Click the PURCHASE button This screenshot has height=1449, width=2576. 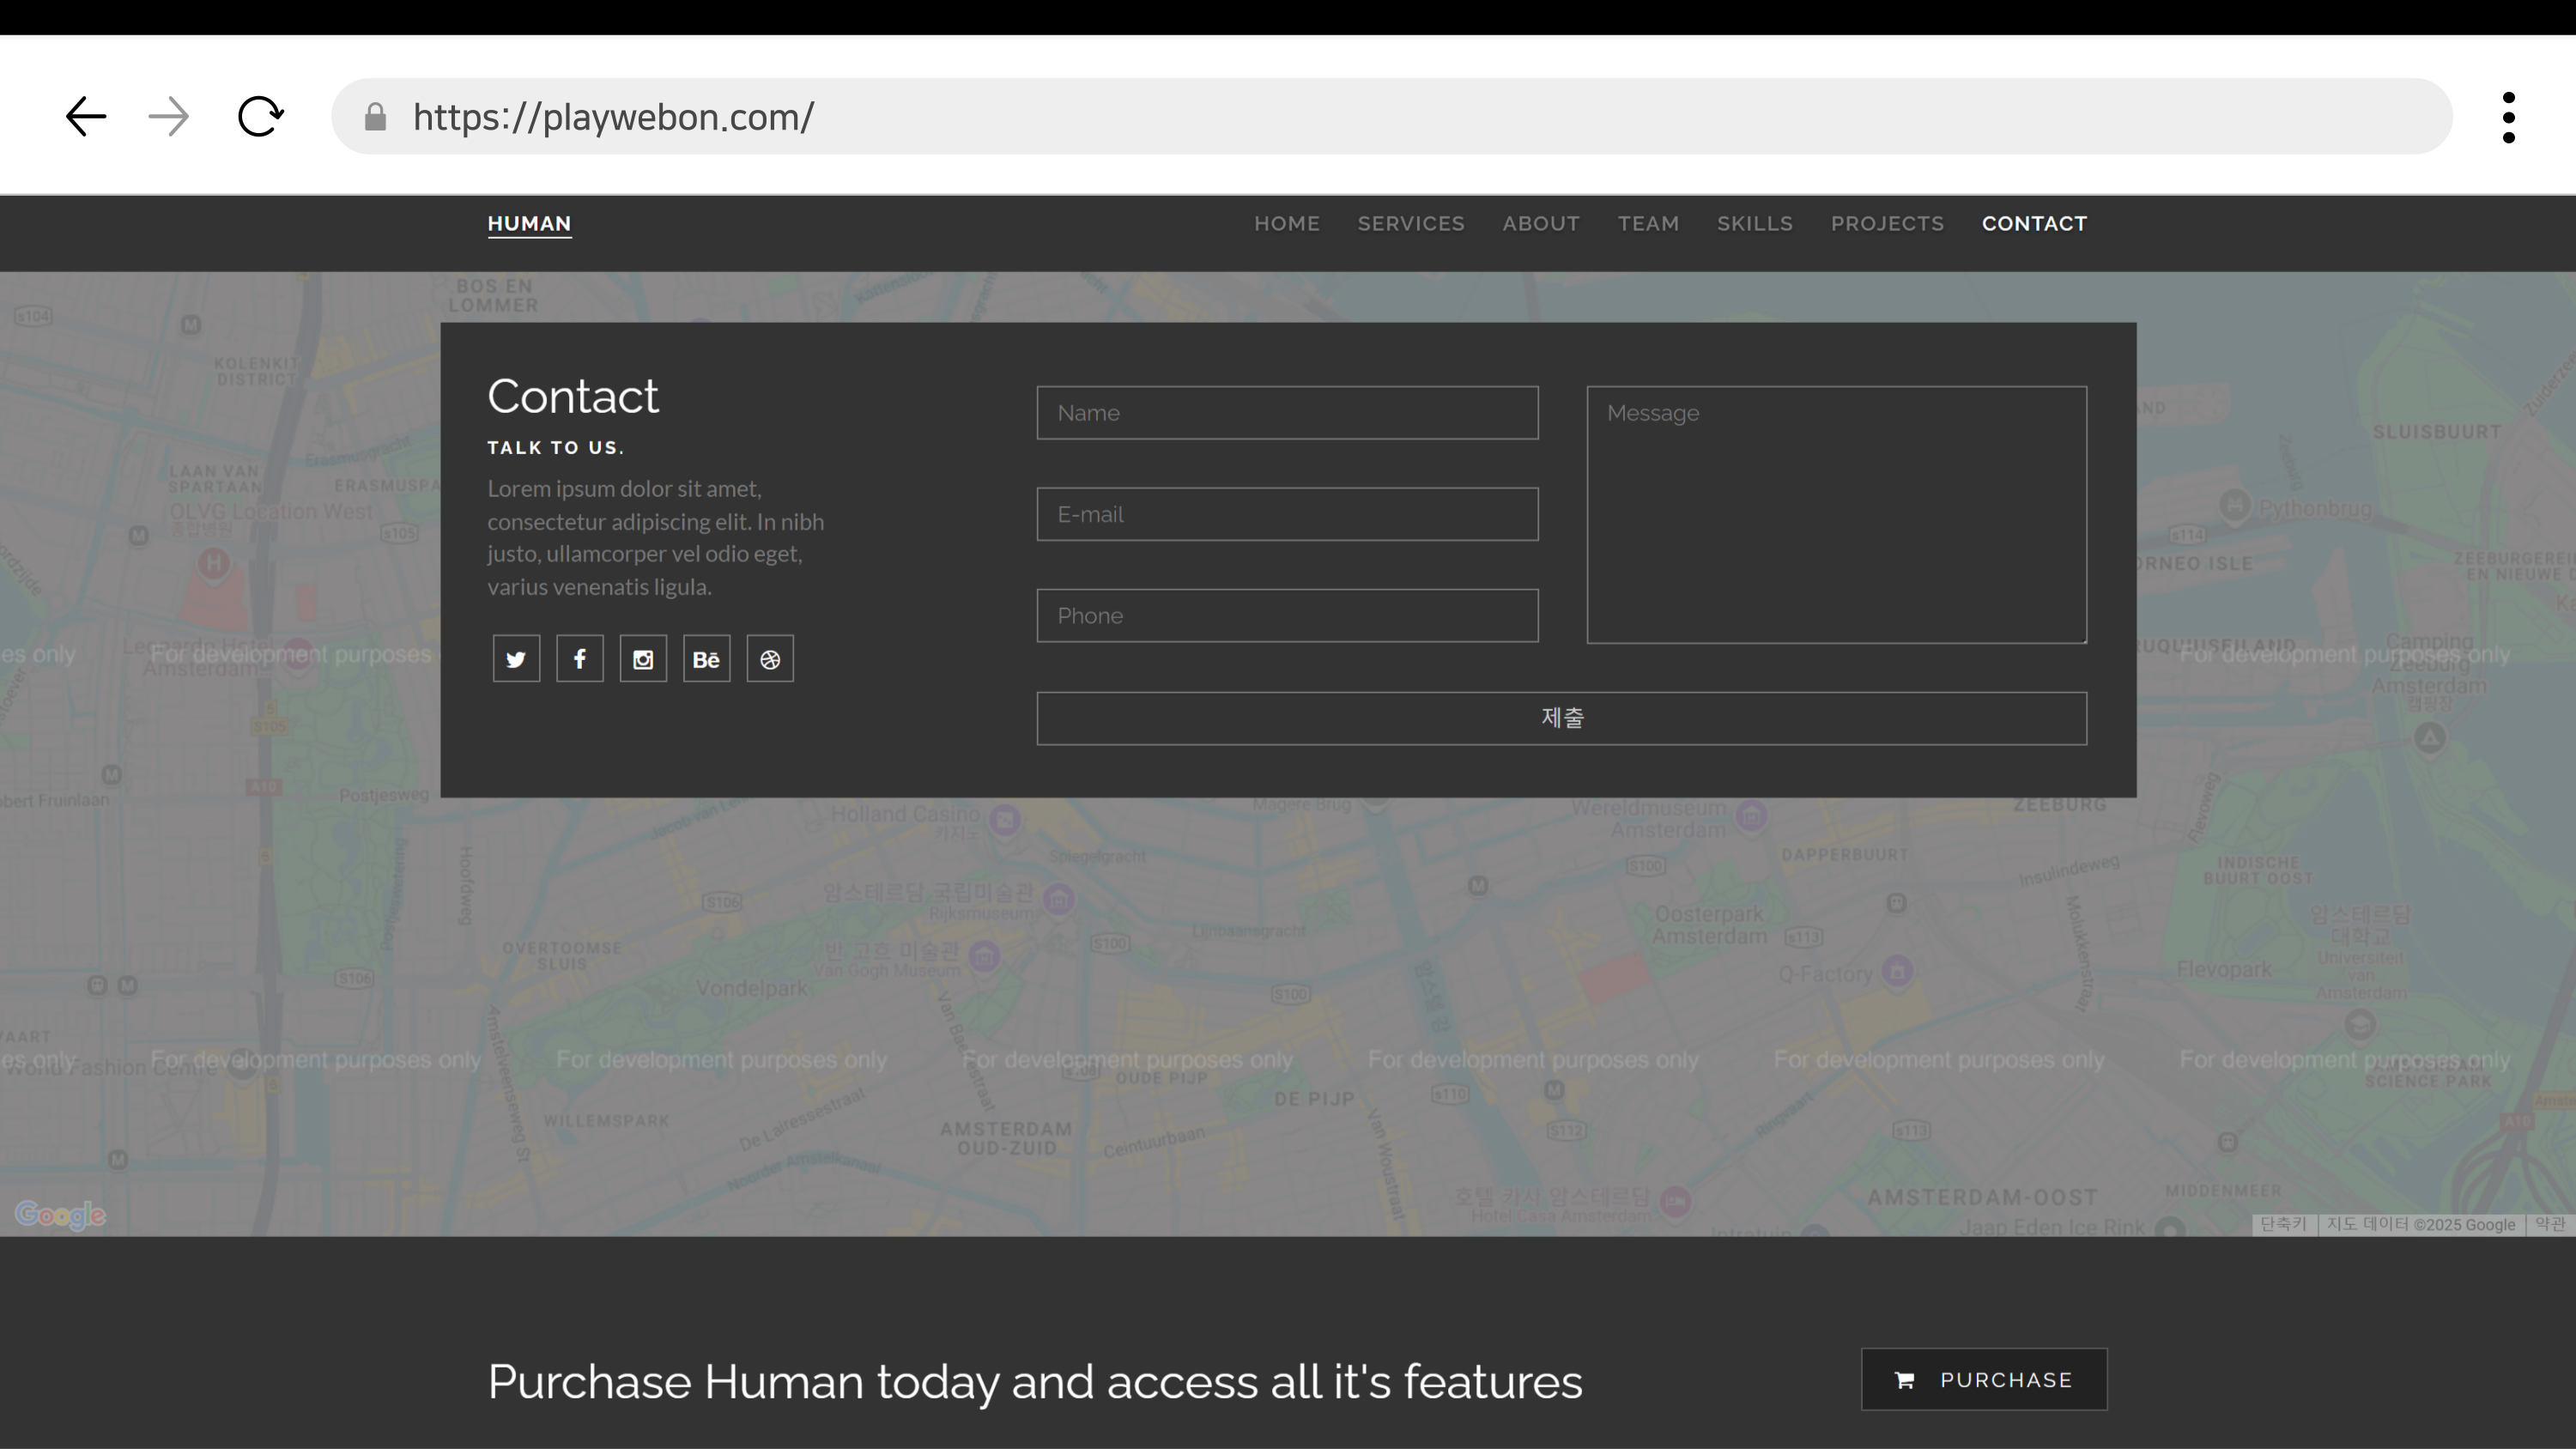coord(1984,1380)
